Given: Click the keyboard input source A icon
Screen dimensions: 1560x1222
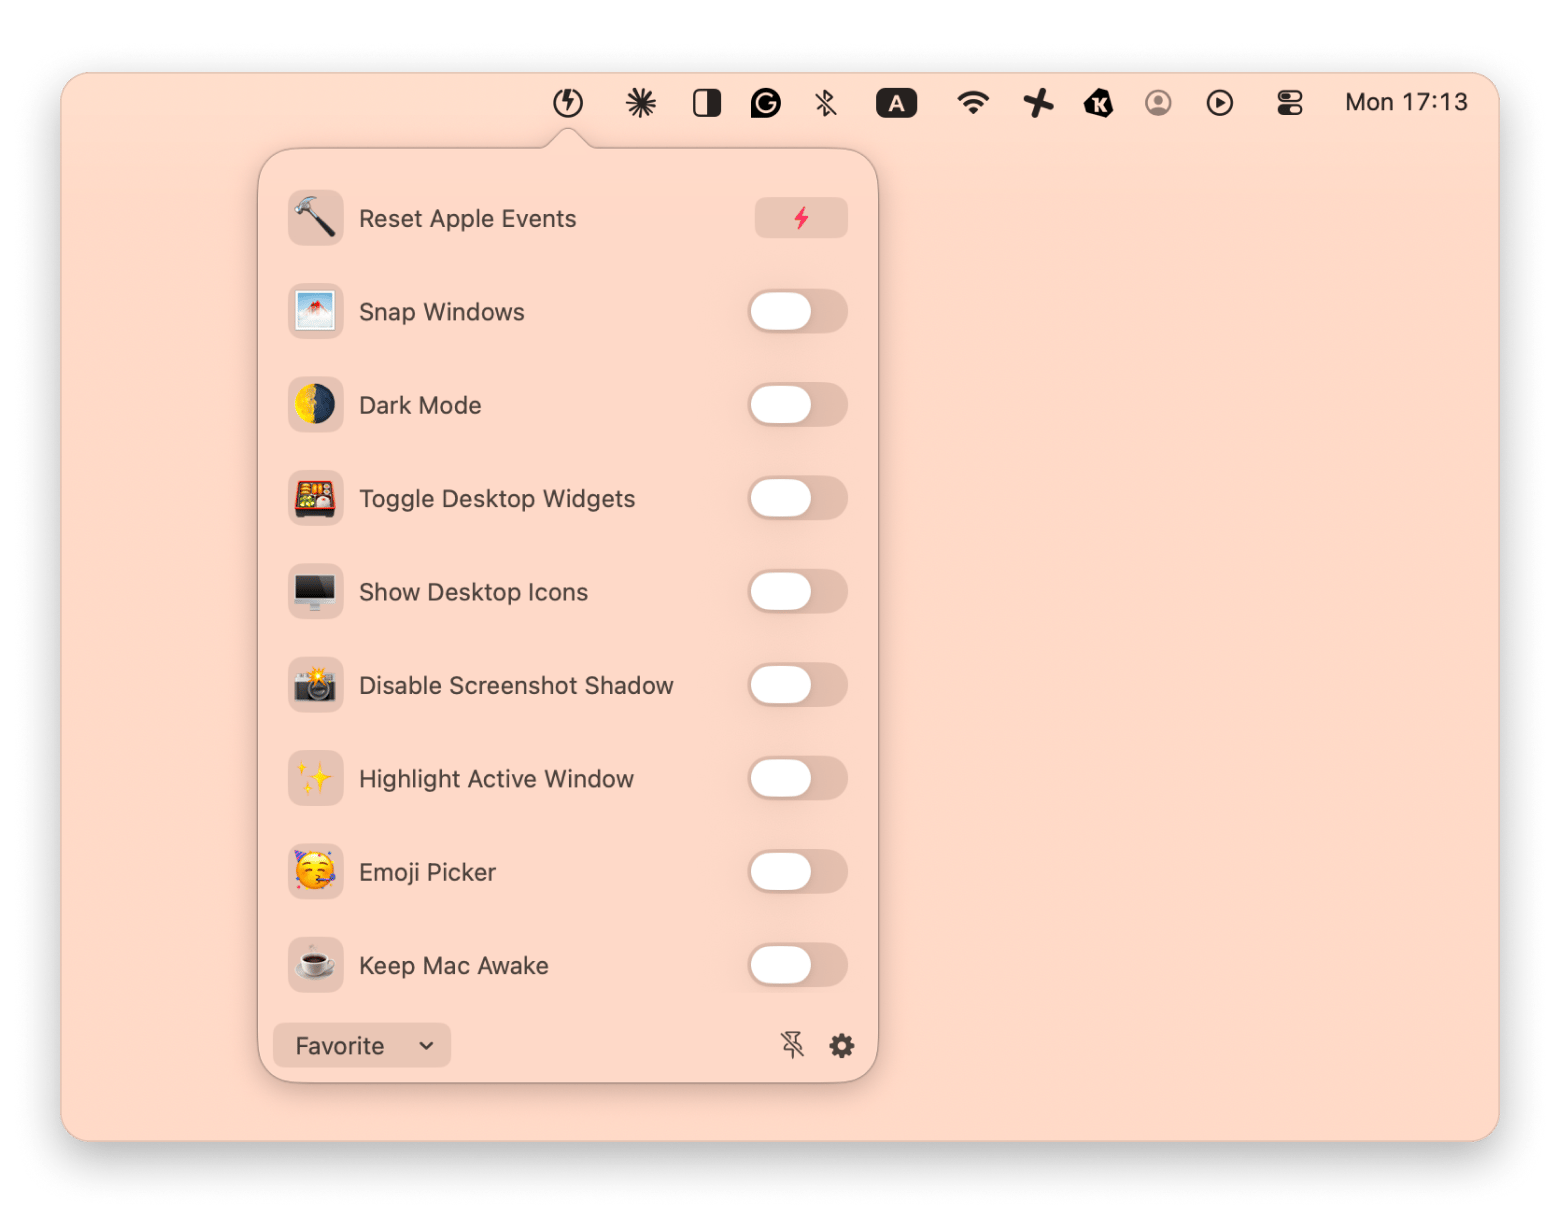Looking at the screenshot, I should [896, 102].
